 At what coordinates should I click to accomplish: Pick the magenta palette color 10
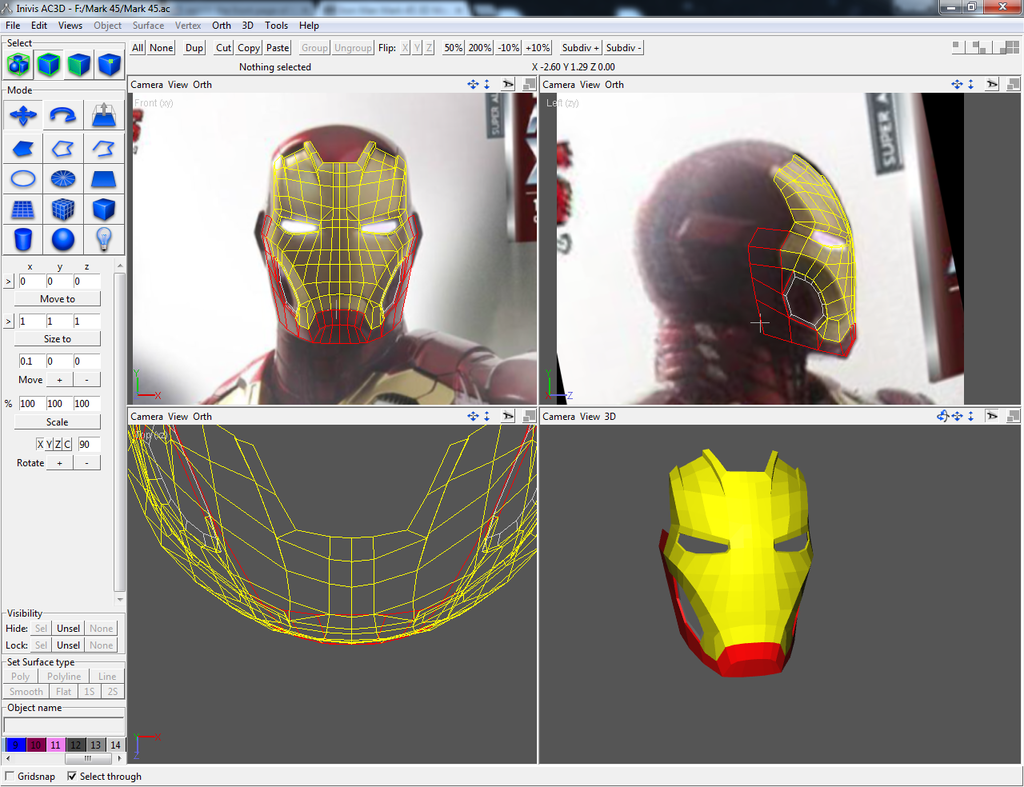36,745
